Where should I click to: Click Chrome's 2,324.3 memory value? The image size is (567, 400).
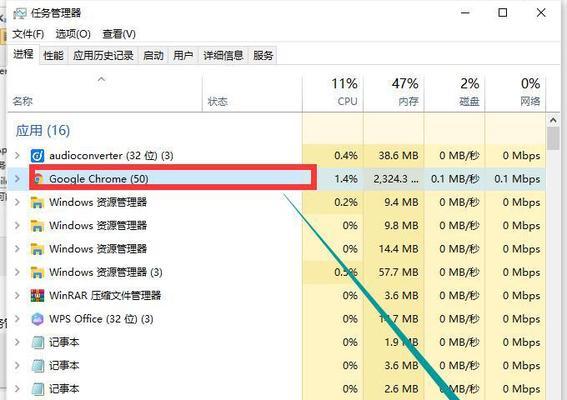(396, 179)
